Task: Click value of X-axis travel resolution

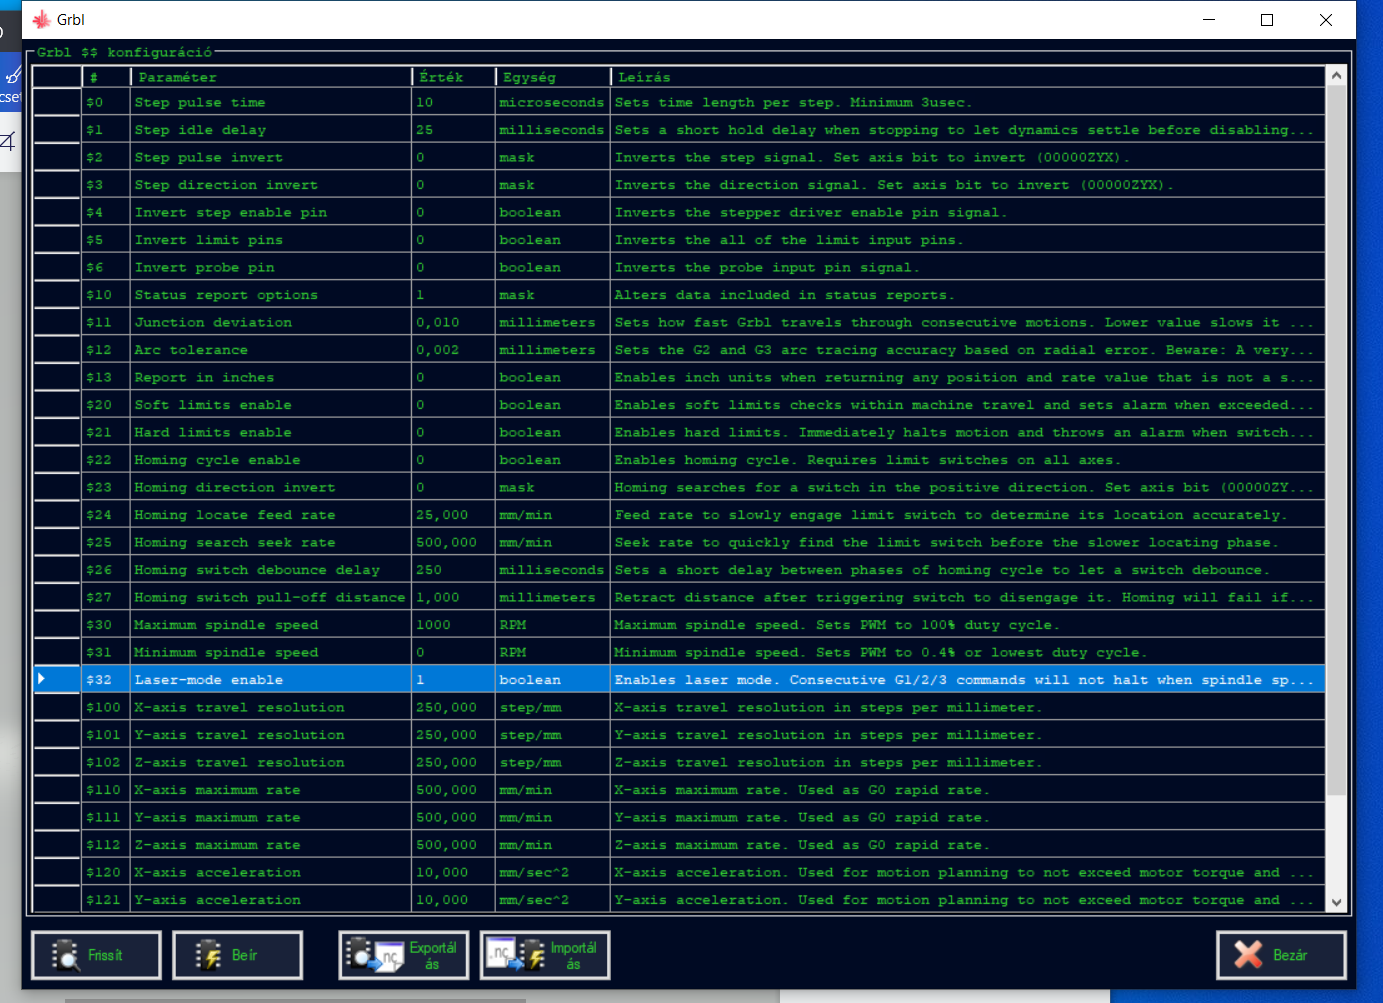Action: pyautogui.click(x=454, y=708)
